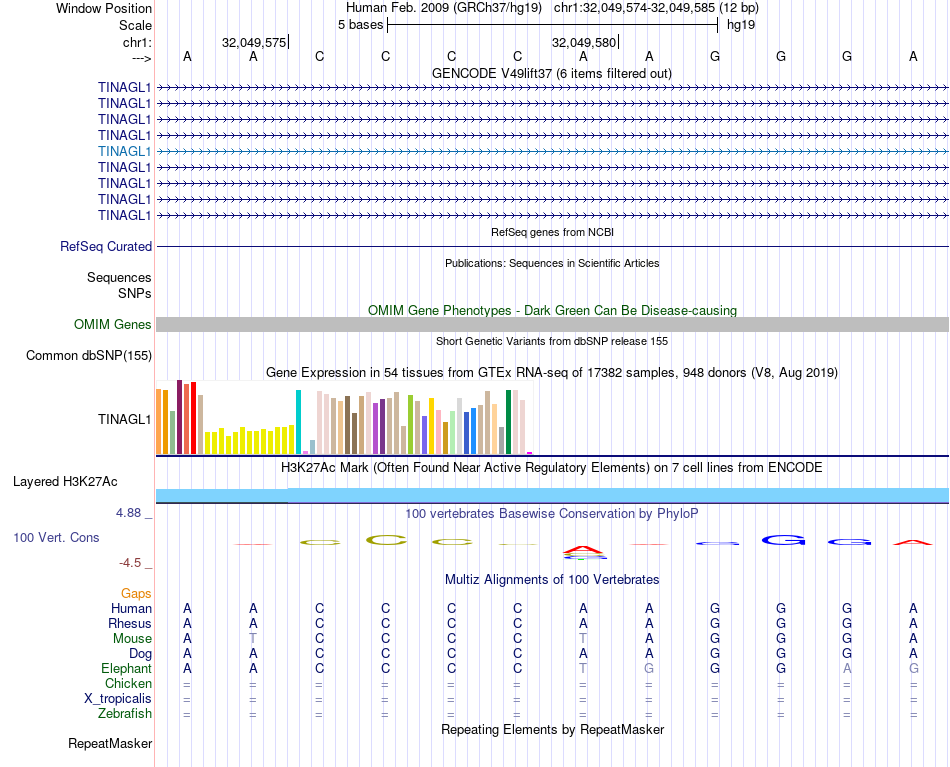
Task: Open the Common dbSNP(155) track label
Action: pyautogui.click(x=89, y=356)
